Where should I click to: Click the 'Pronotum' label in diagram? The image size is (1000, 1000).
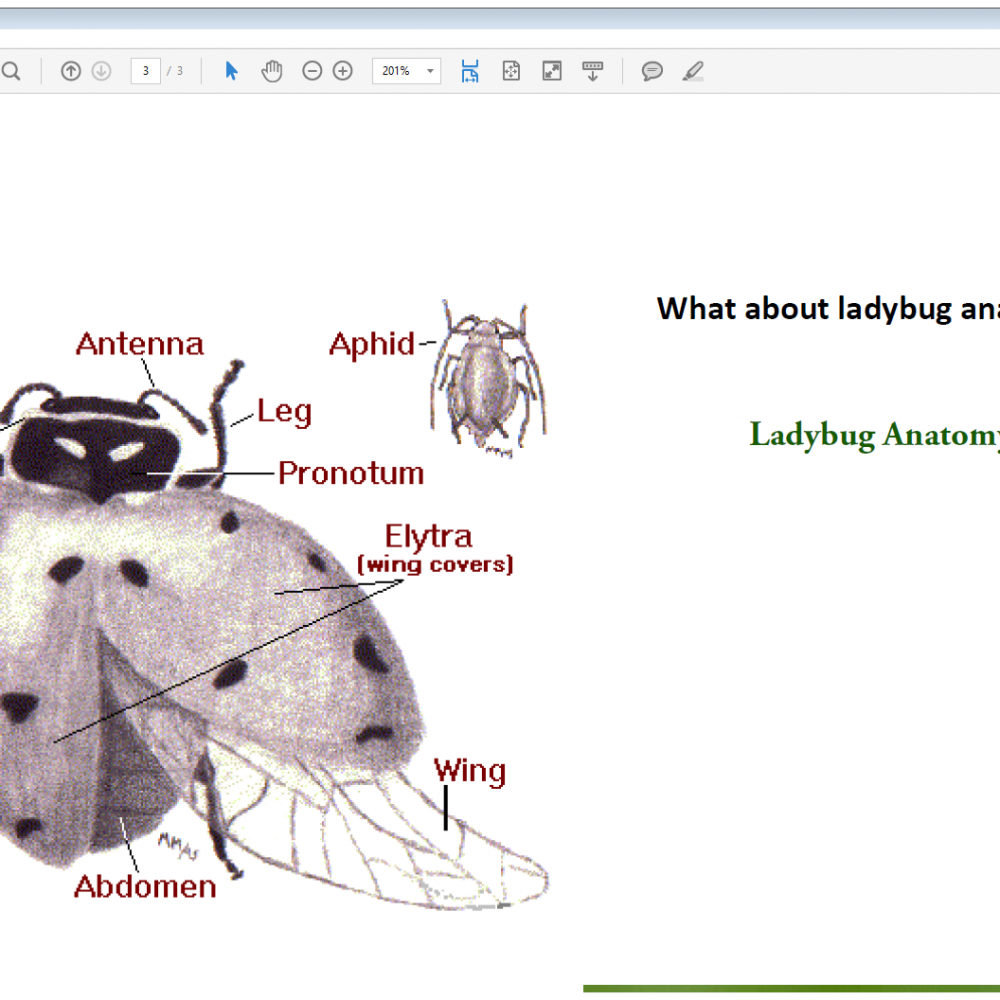[x=351, y=473]
